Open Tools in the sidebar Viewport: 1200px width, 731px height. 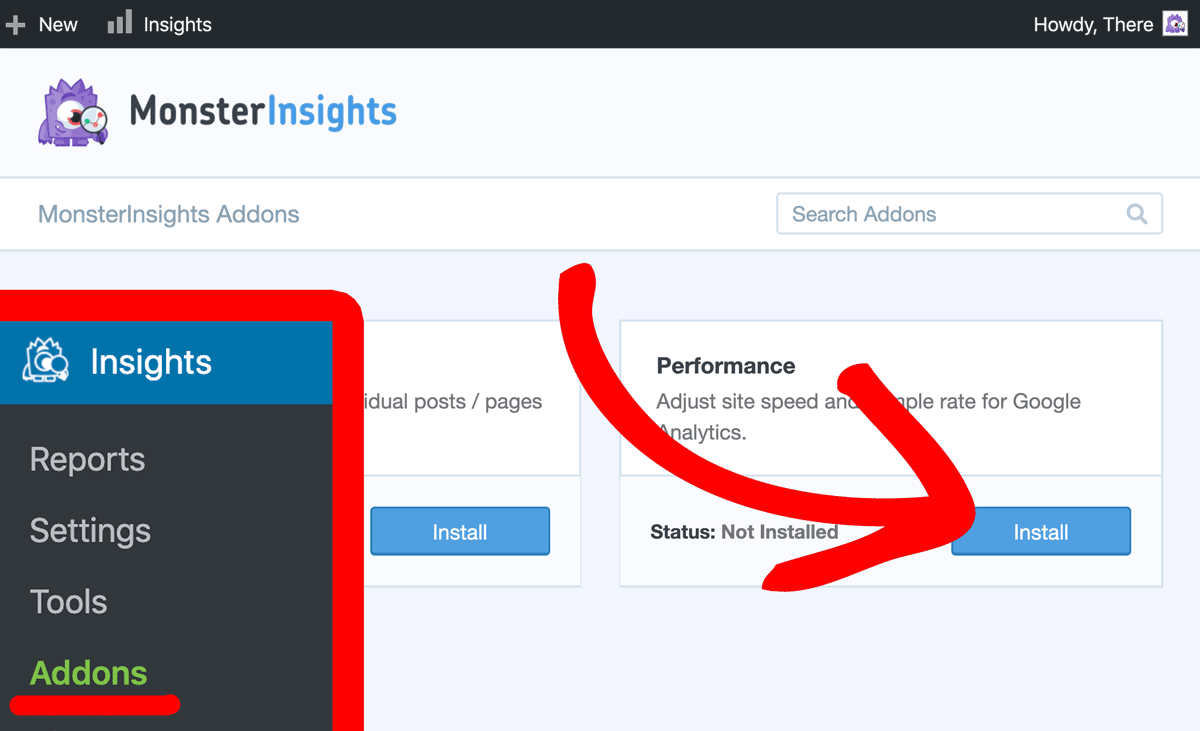tap(68, 602)
